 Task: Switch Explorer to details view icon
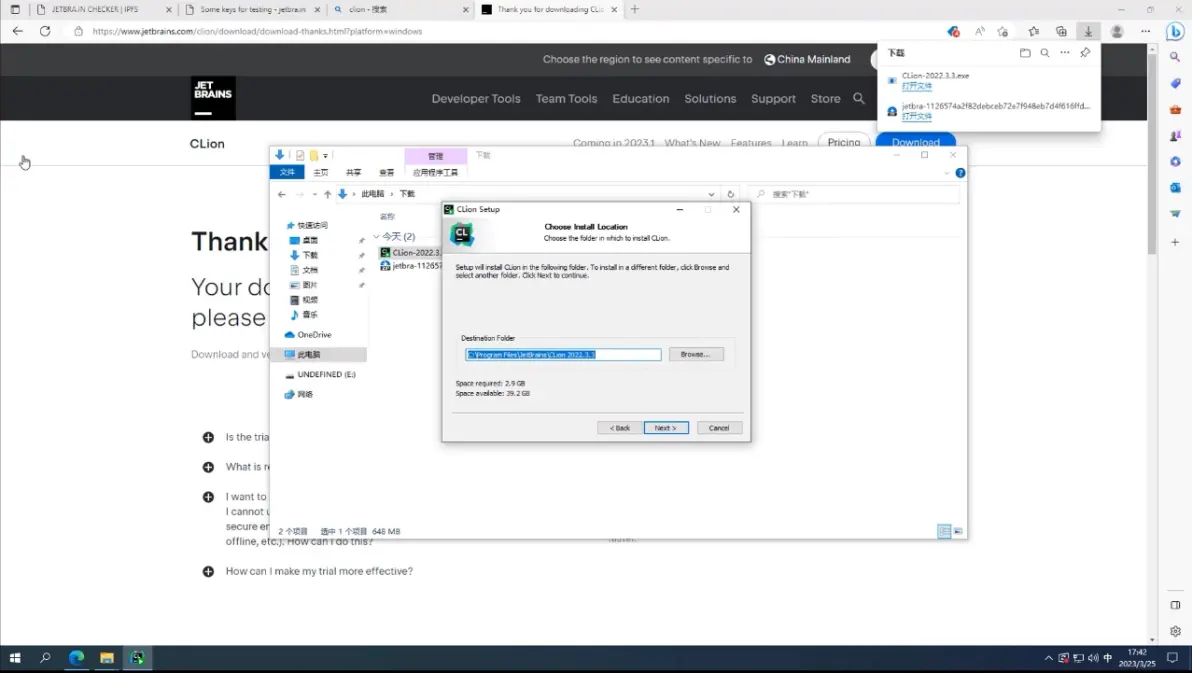pyautogui.click(x=944, y=531)
